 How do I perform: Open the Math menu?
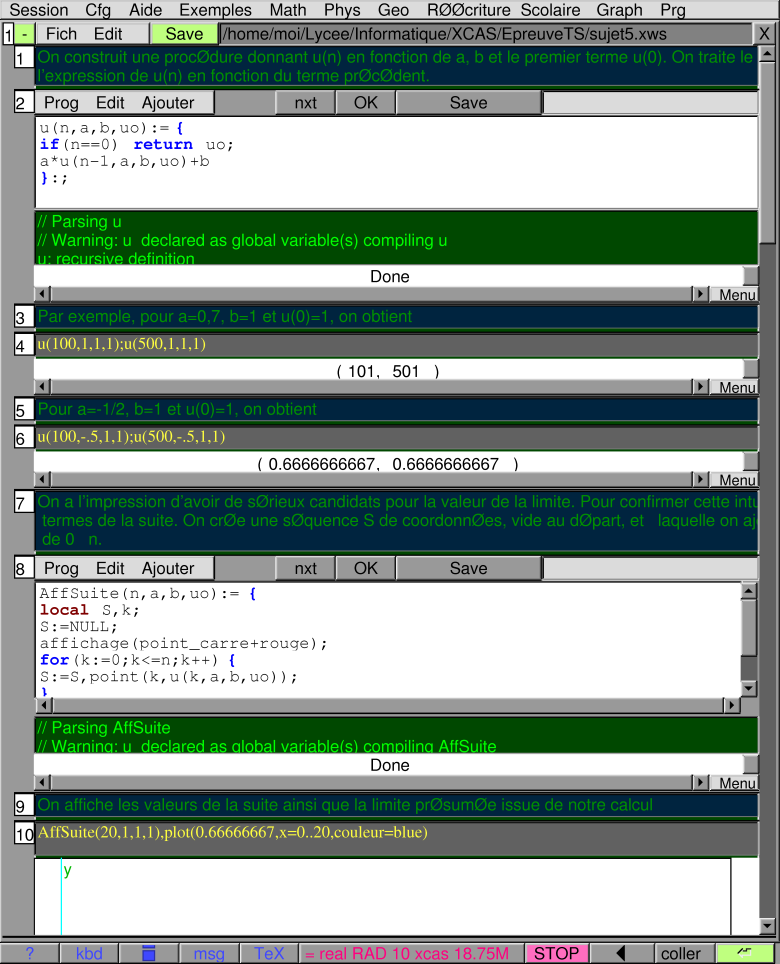coord(288,10)
